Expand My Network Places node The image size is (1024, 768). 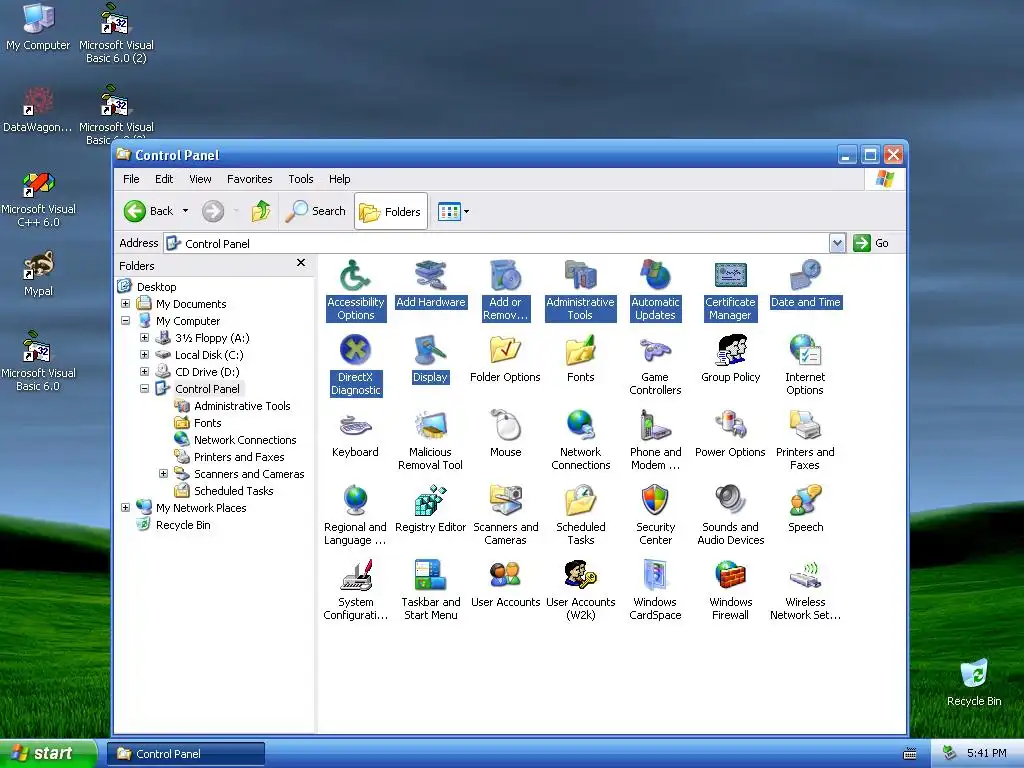click(125, 507)
